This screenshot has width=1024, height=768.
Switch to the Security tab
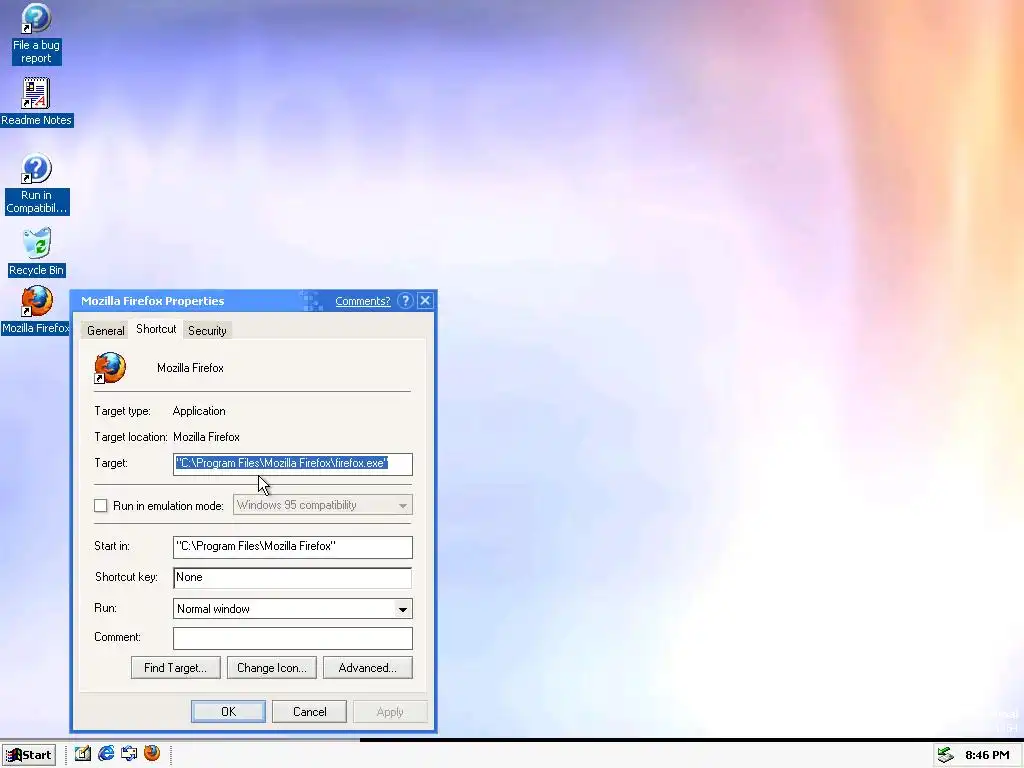tap(207, 330)
